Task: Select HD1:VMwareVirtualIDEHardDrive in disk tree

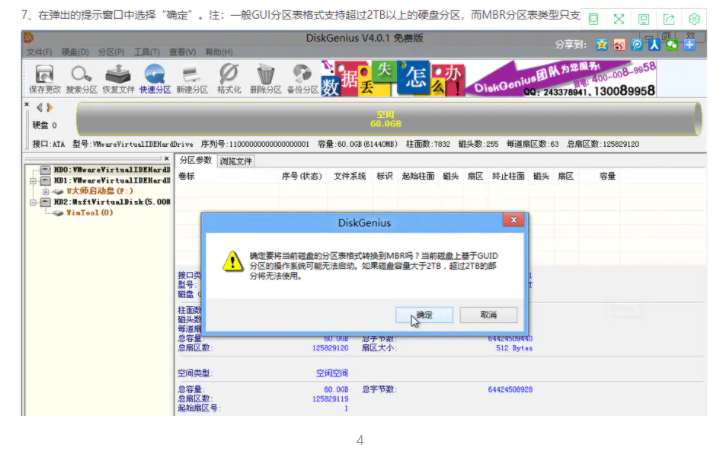Action: pyautogui.click(x=112, y=180)
